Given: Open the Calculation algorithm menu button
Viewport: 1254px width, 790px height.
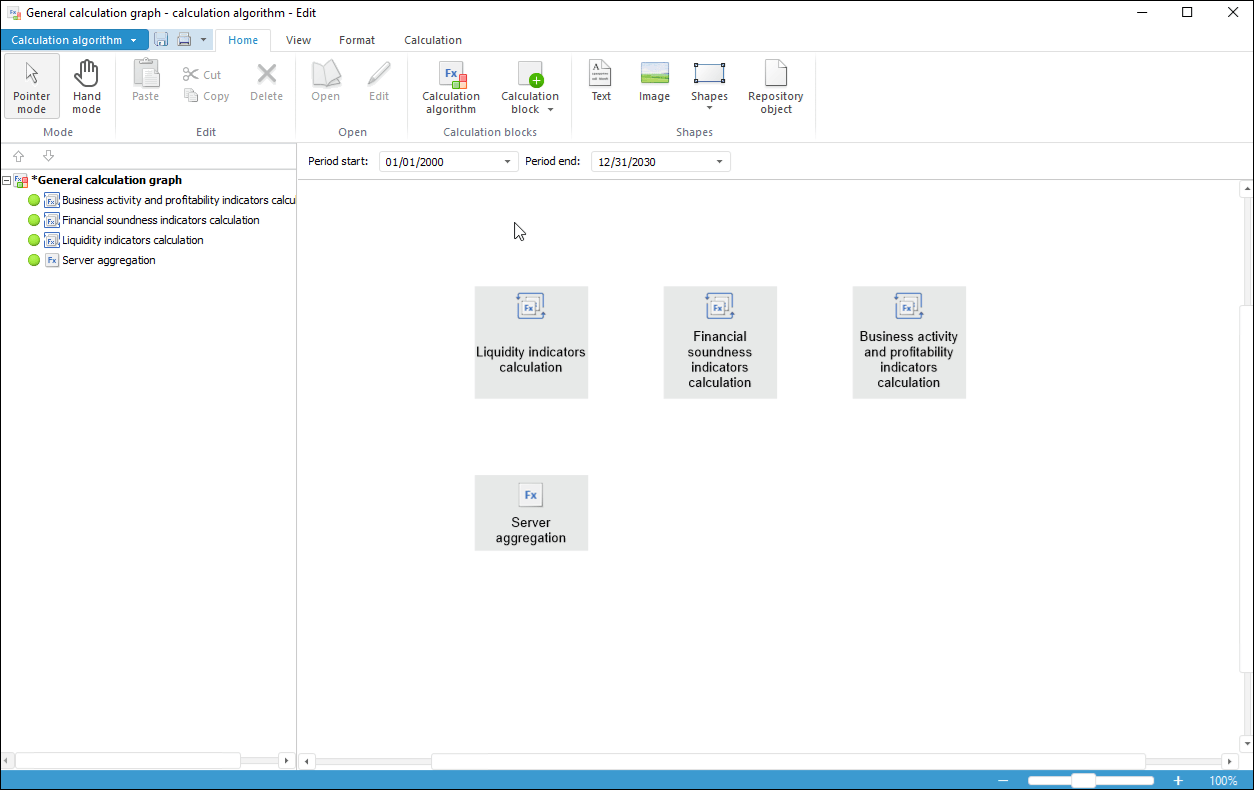Looking at the screenshot, I should pos(74,40).
